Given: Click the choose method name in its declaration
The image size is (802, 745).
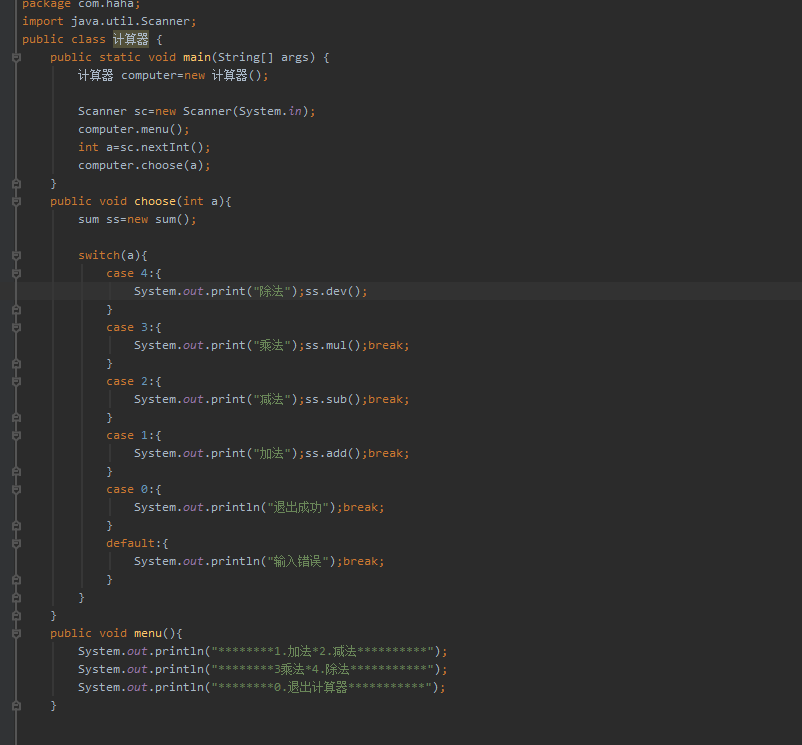Looking at the screenshot, I should click(155, 201).
